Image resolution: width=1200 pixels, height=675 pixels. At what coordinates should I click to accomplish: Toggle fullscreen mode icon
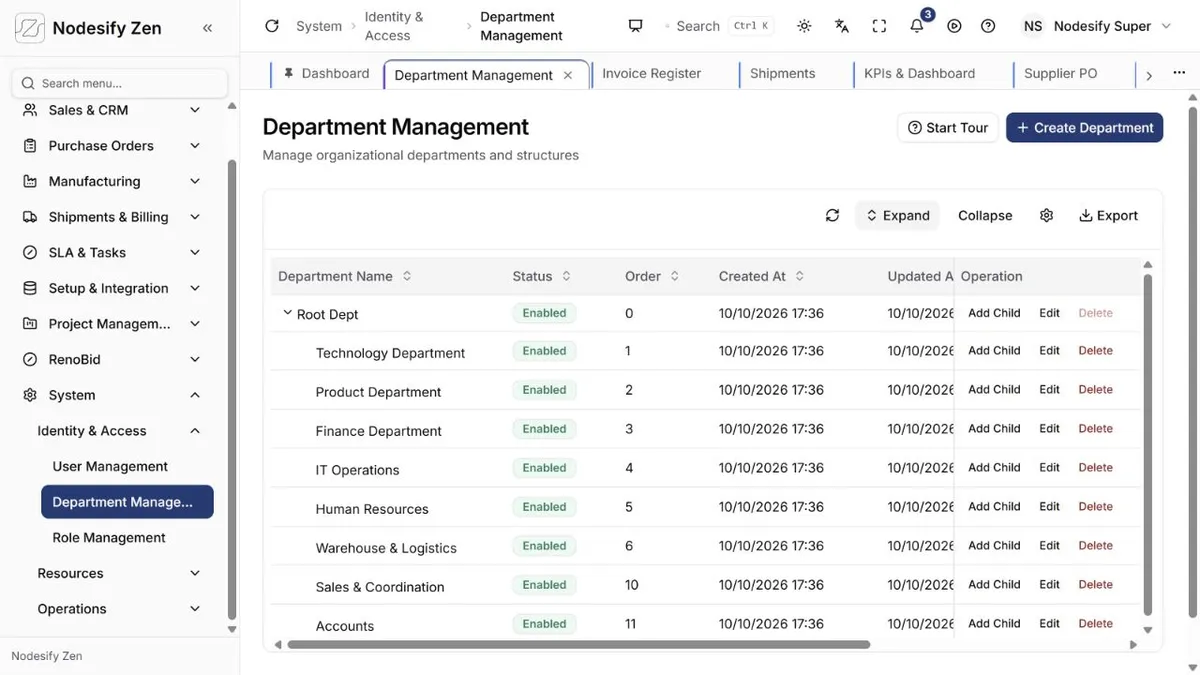coord(879,26)
